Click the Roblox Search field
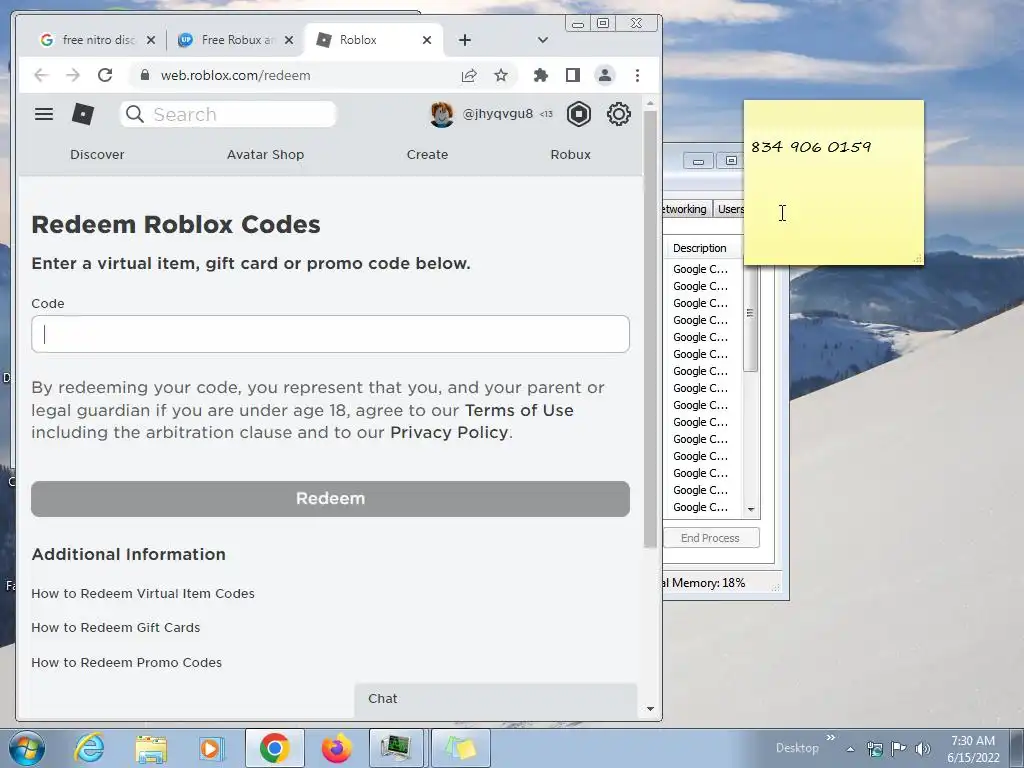Viewport: 1024px width, 768px height. pyautogui.click(x=229, y=114)
